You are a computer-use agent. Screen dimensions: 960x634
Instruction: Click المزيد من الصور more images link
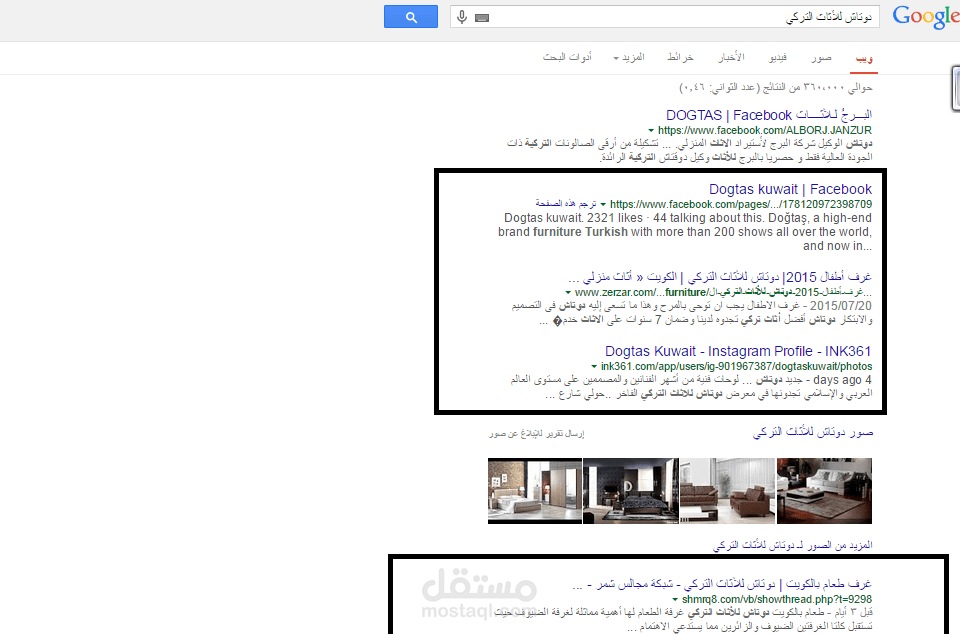tap(793, 545)
